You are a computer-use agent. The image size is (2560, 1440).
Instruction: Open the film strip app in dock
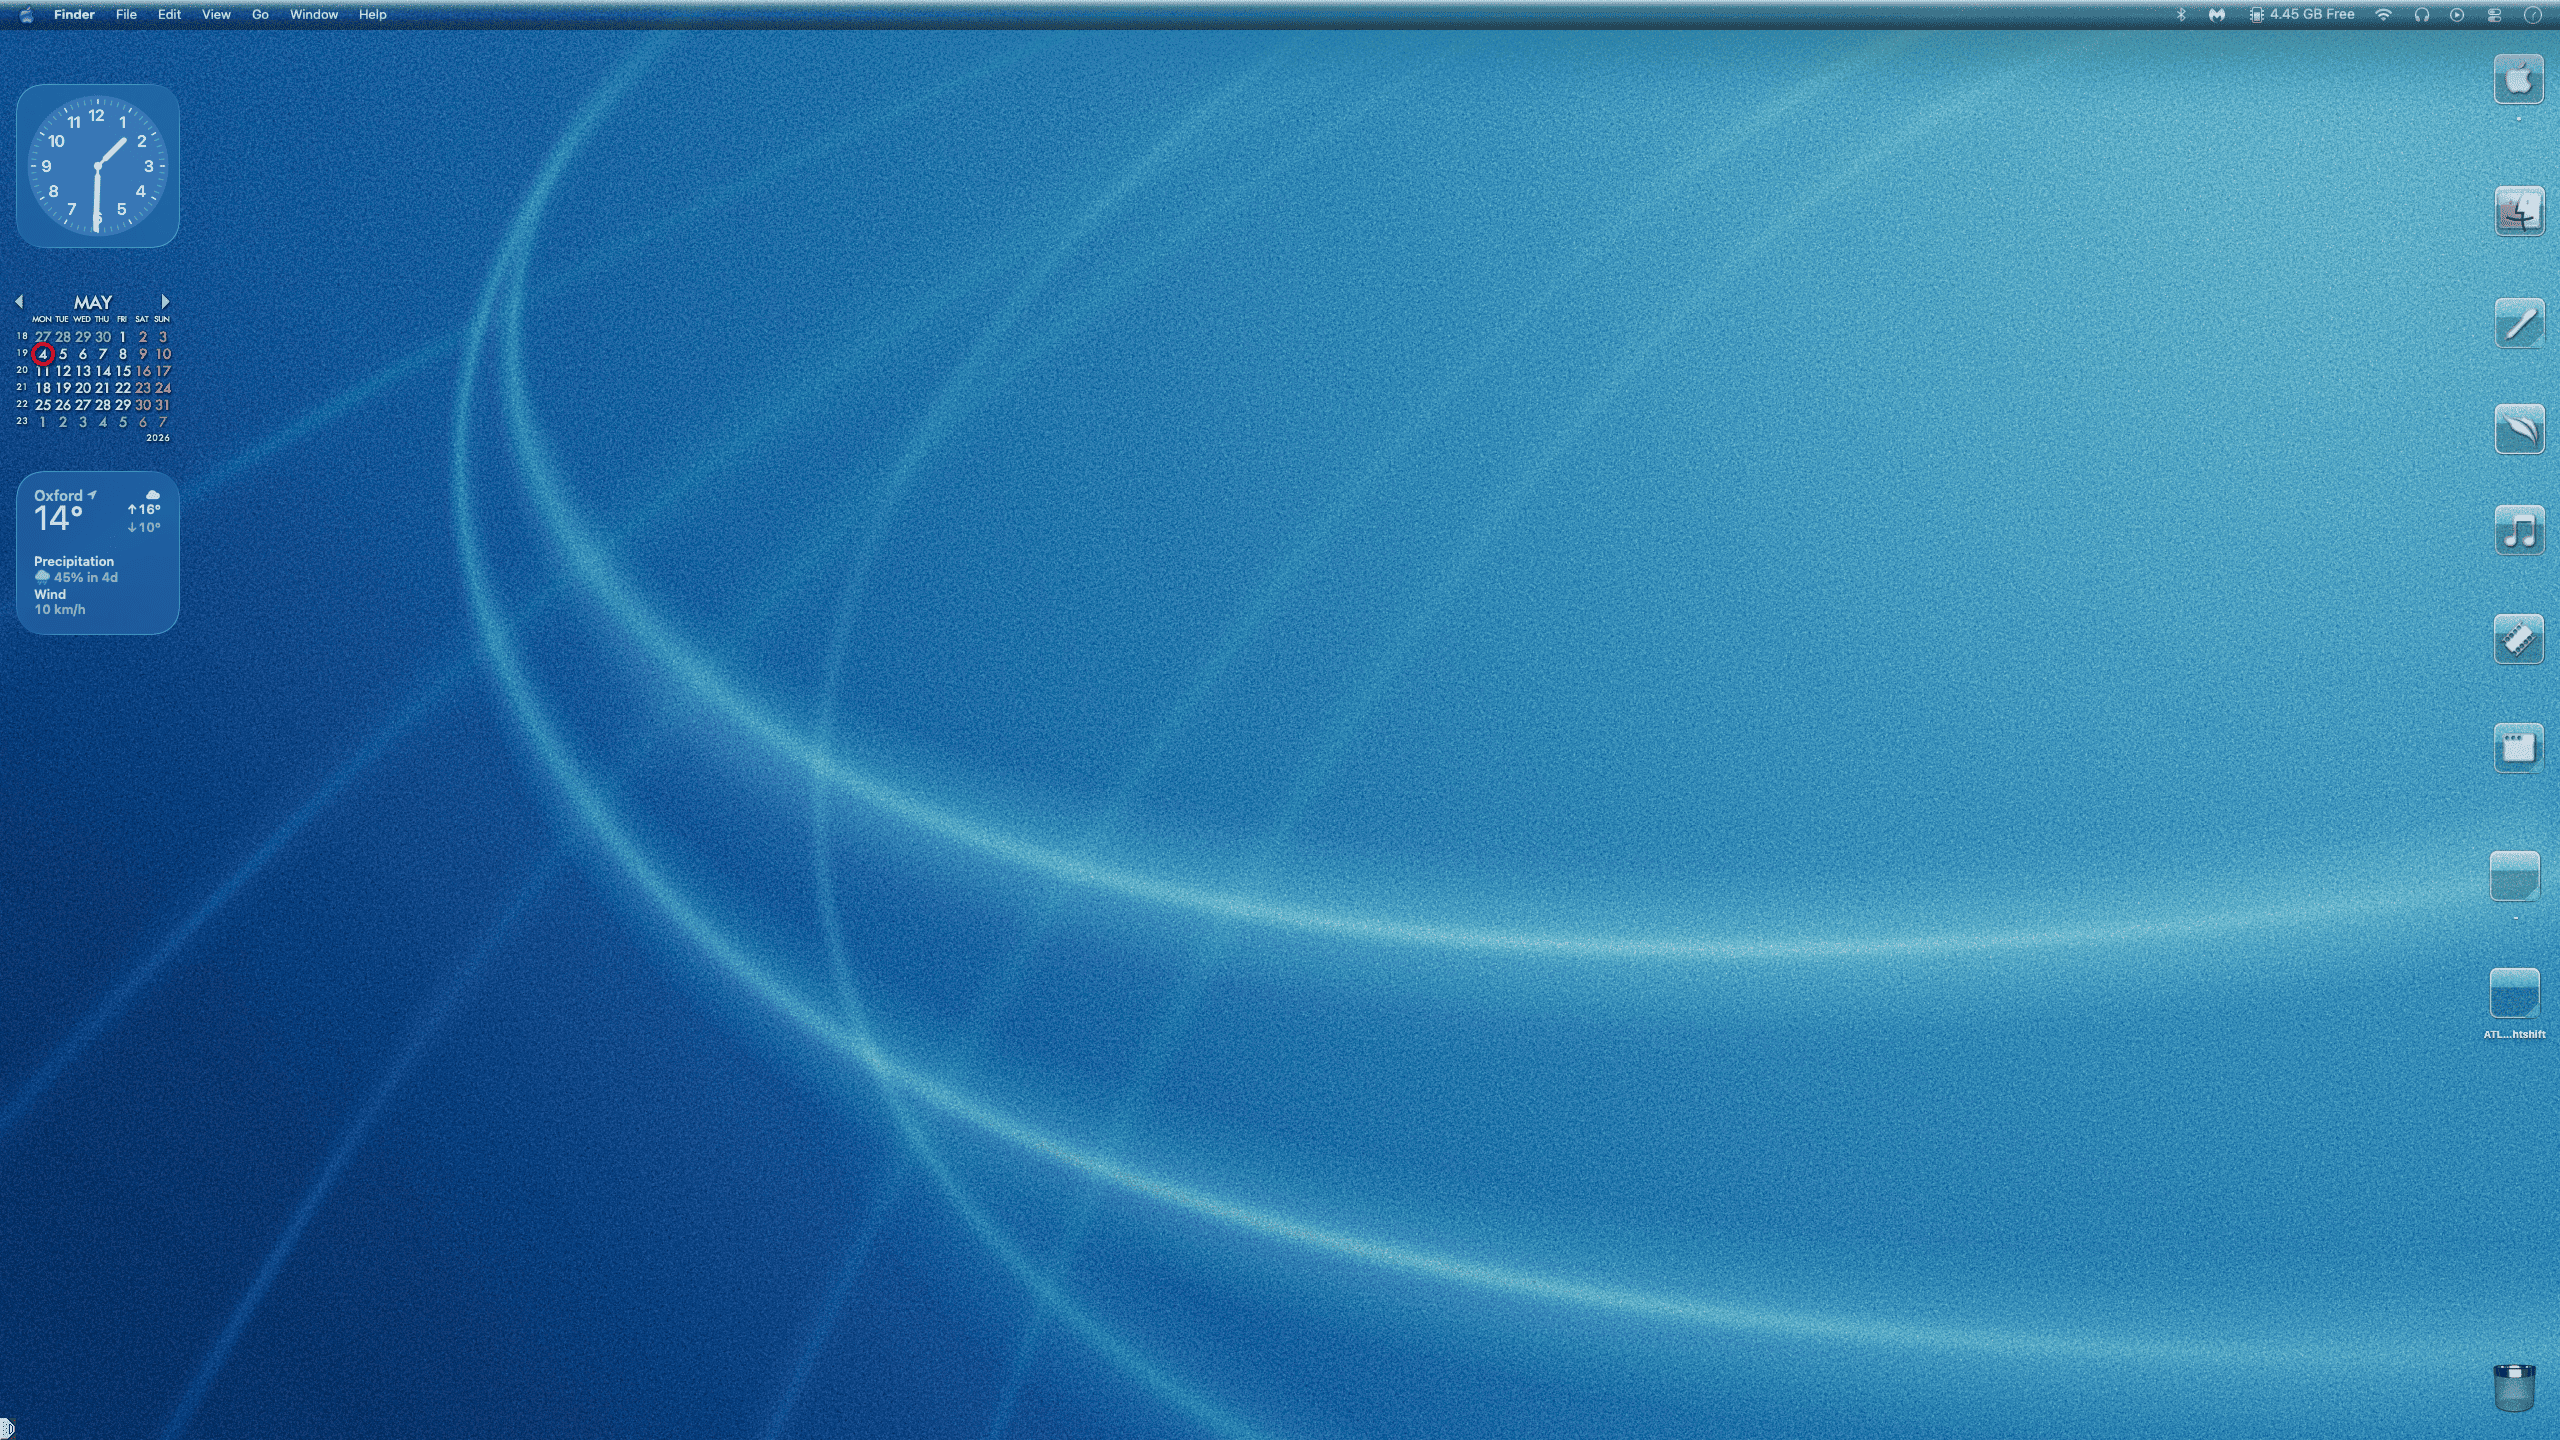[2518, 639]
